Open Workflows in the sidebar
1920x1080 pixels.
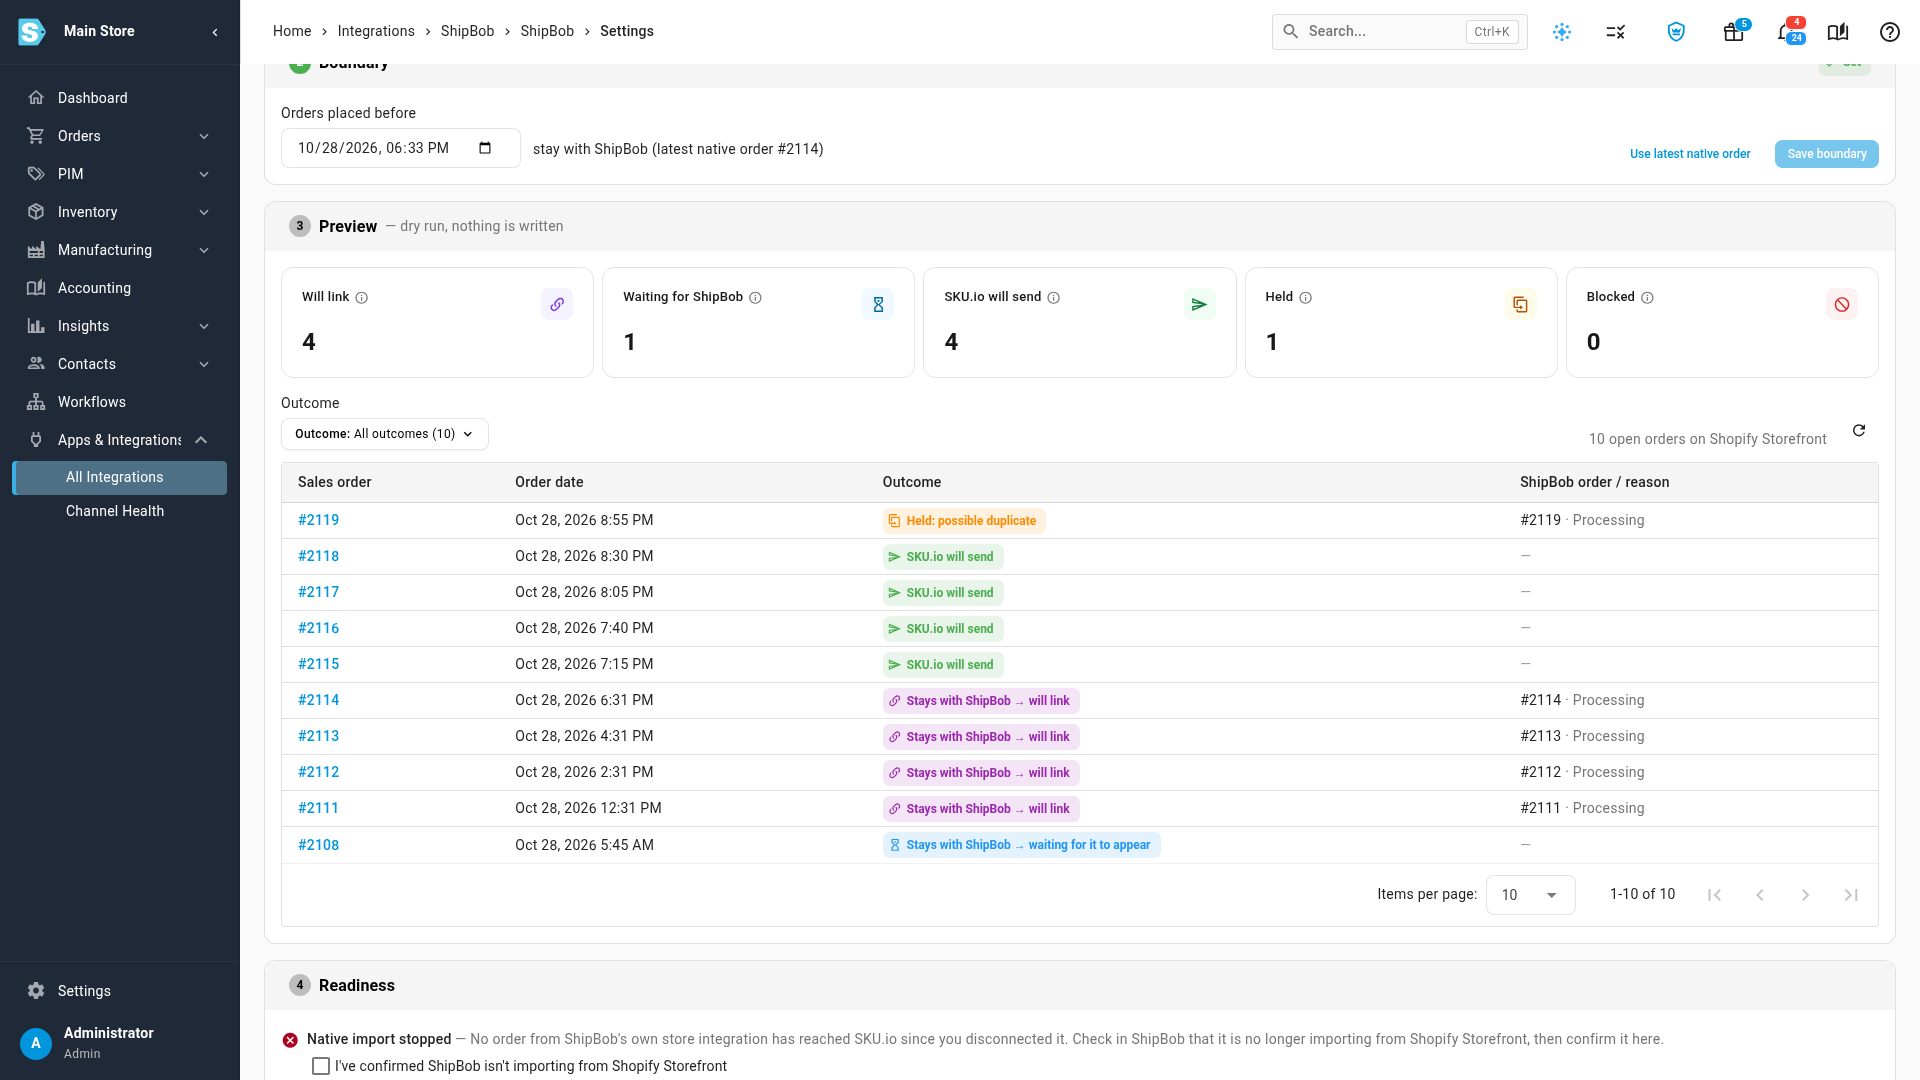click(120, 402)
